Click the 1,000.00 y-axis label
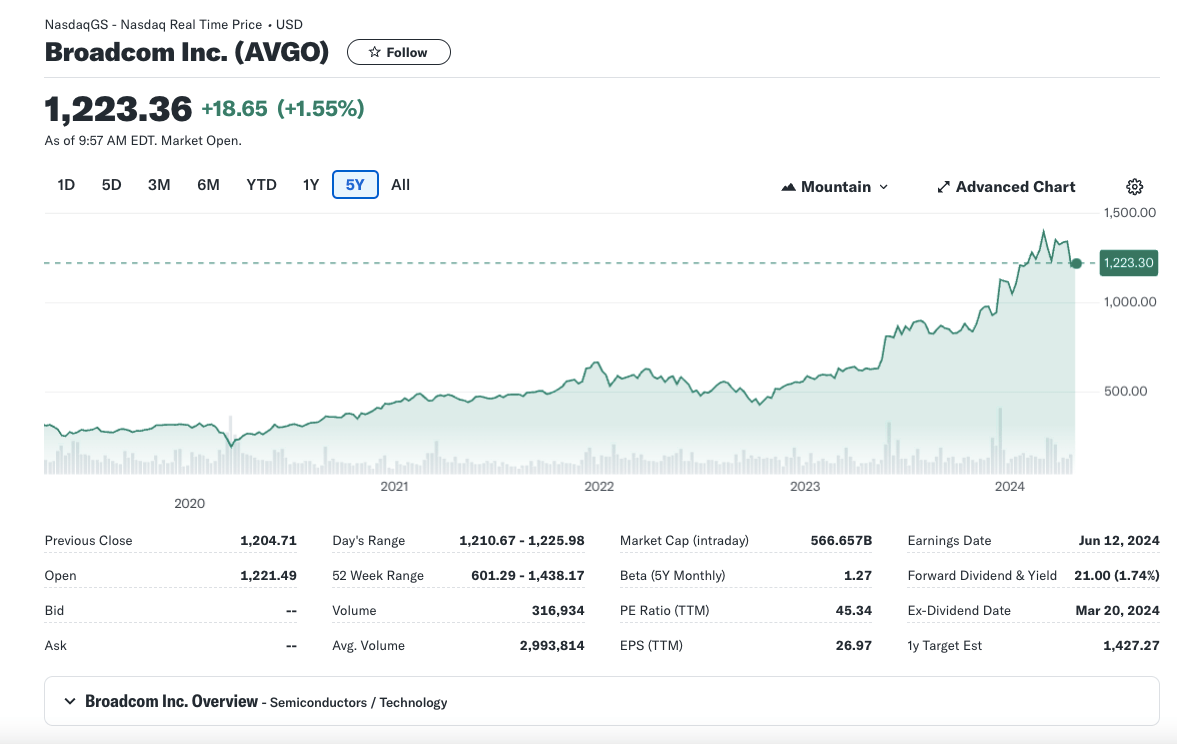Image resolution: width=1177 pixels, height=744 pixels. click(1130, 302)
